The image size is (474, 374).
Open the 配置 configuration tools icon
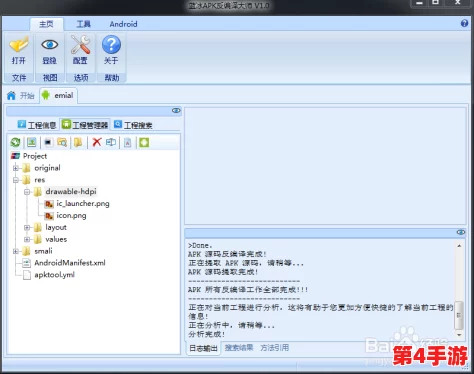point(80,45)
